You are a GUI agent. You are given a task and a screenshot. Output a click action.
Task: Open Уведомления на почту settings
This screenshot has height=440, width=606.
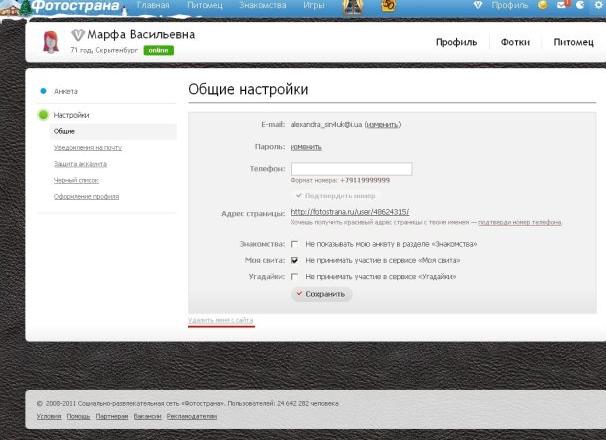click(88, 147)
